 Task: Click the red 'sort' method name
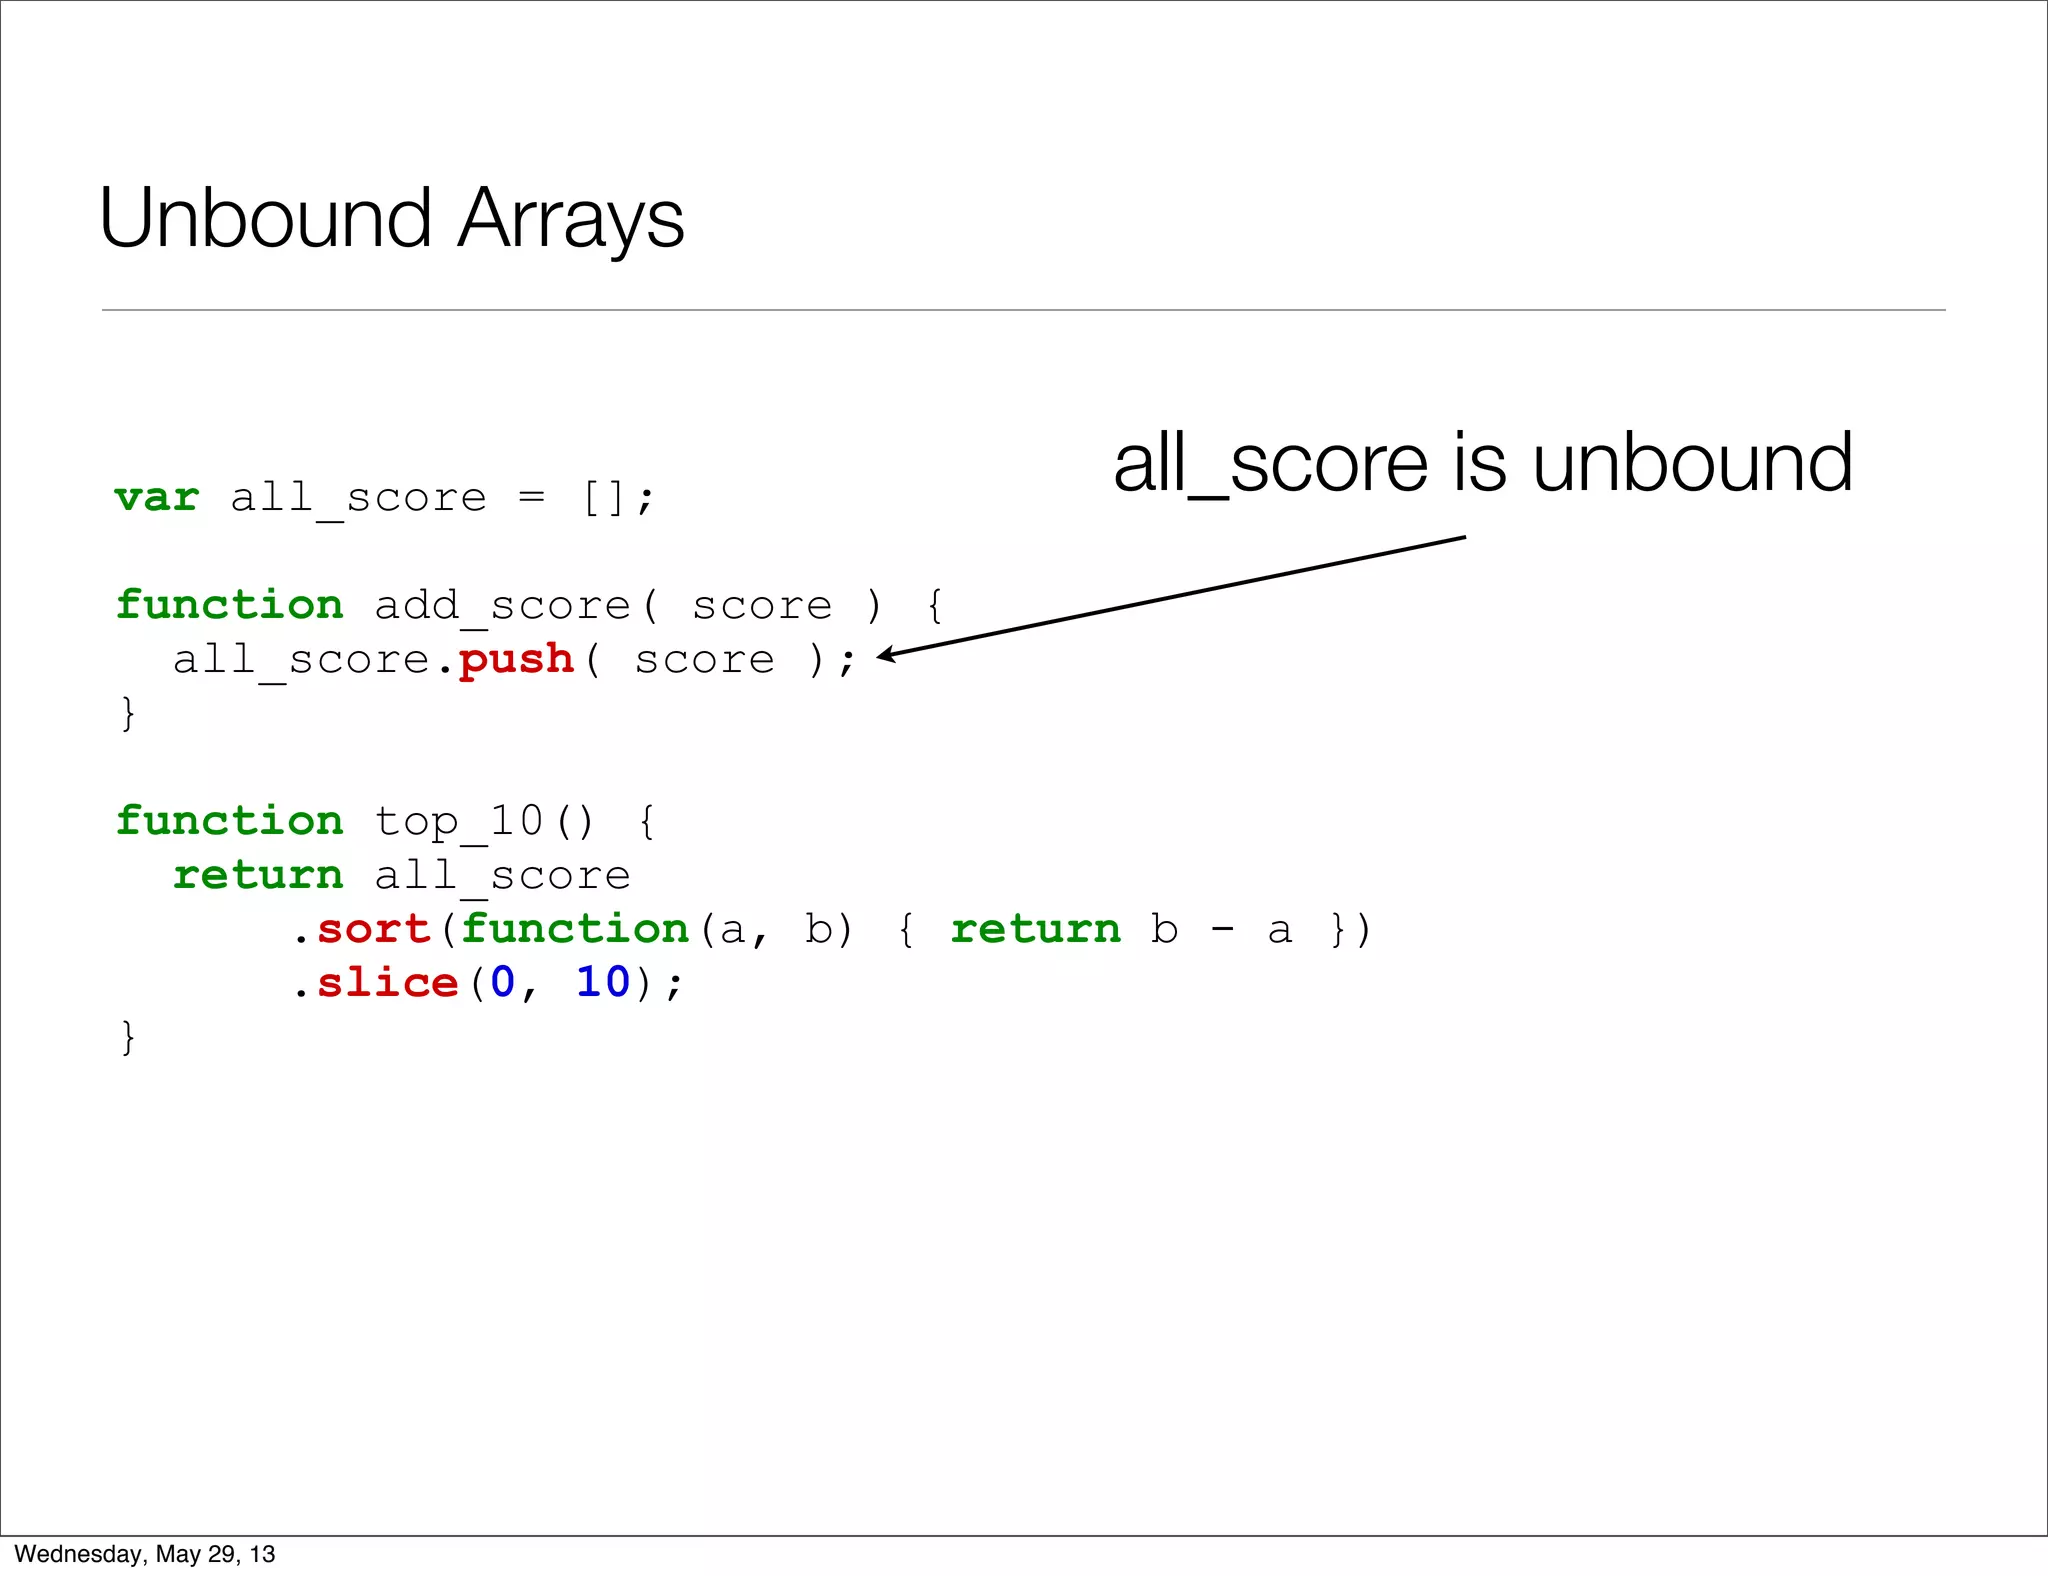373,930
